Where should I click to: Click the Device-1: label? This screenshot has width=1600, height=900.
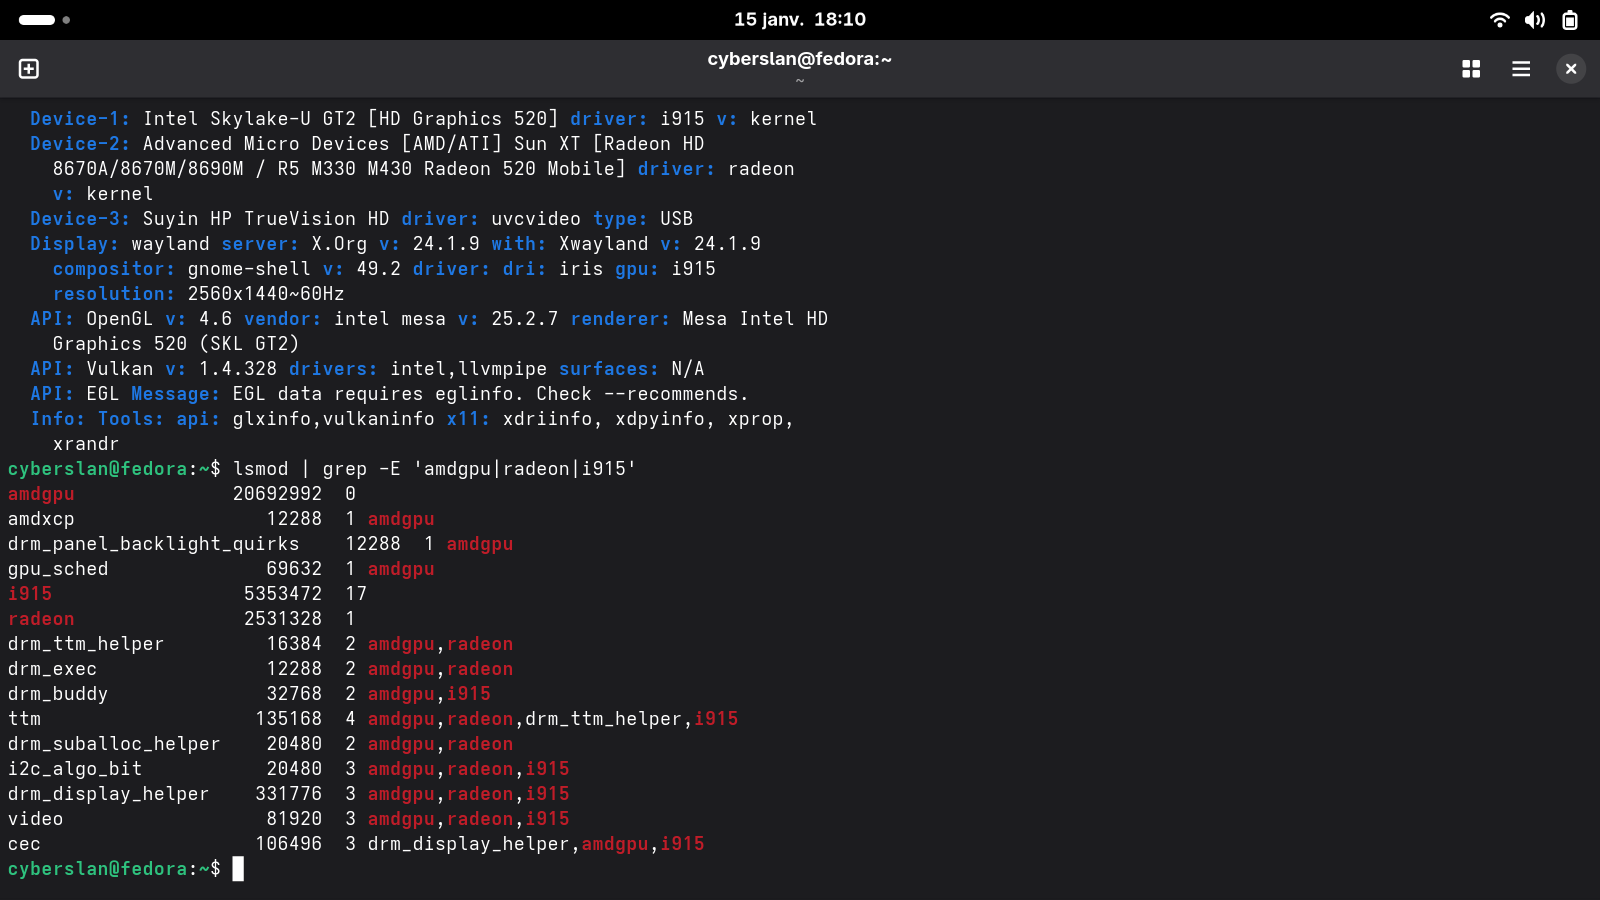click(x=80, y=119)
